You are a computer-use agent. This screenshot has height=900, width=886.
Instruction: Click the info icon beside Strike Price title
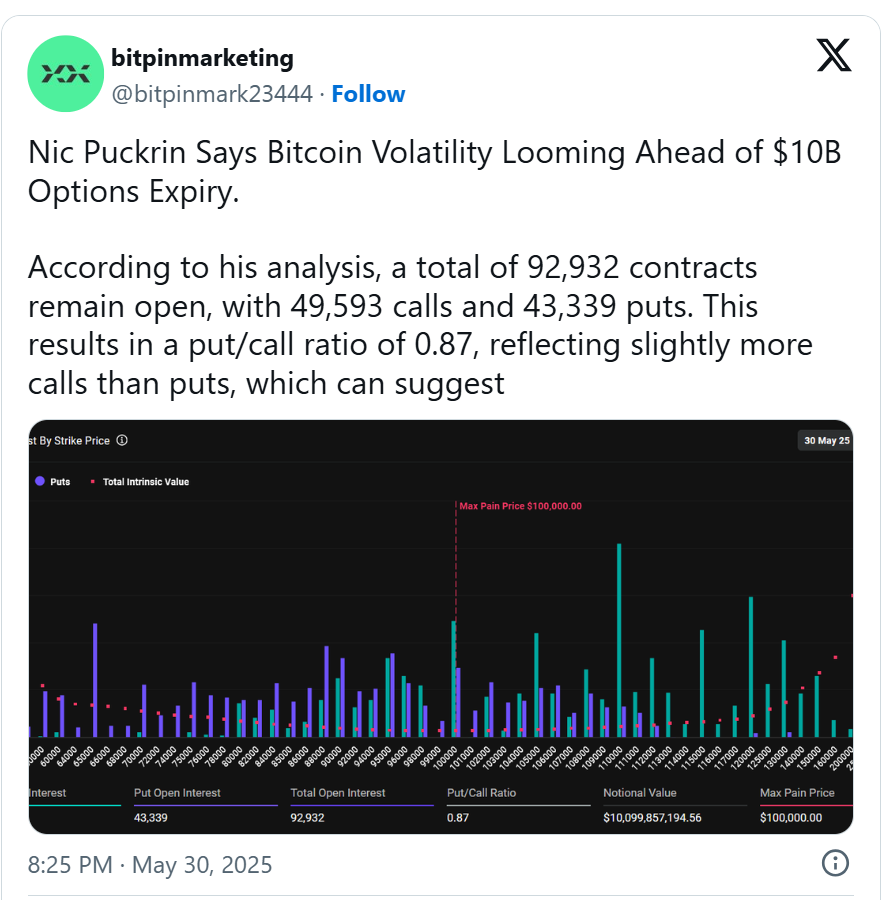click(x=122, y=440)
